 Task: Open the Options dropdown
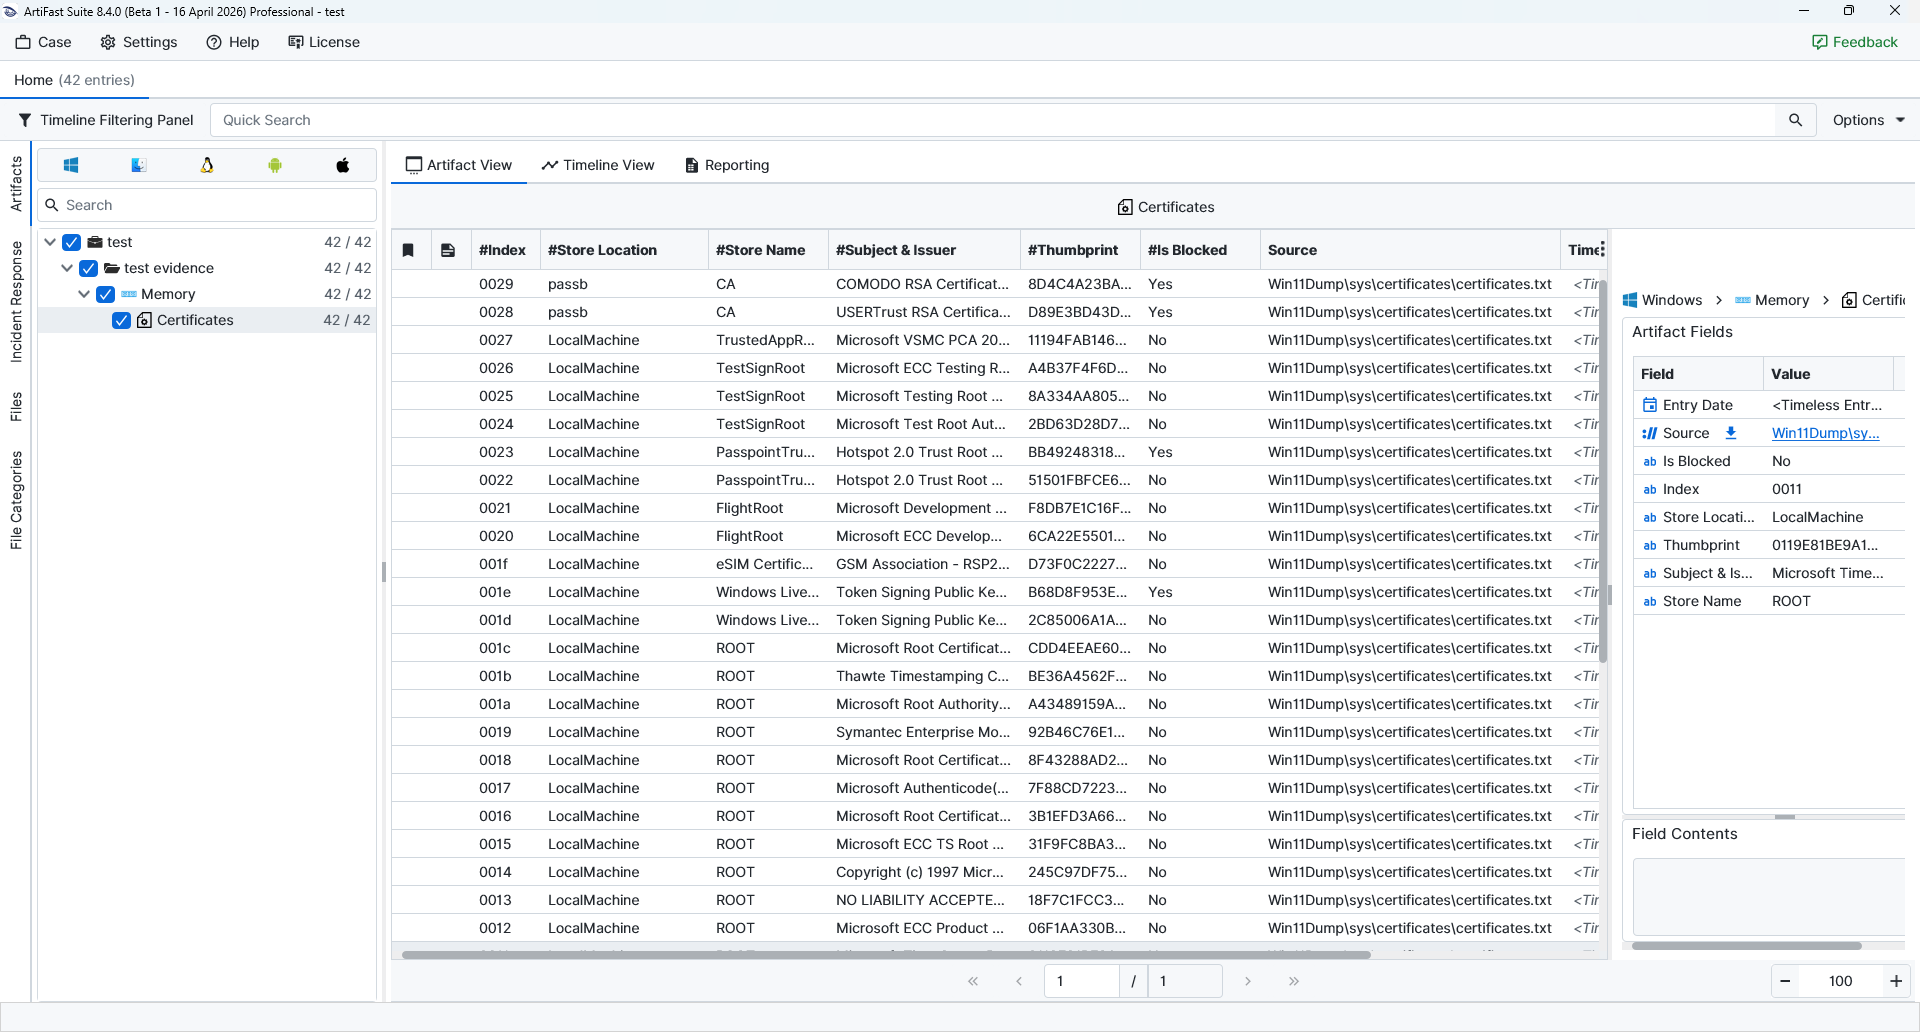click(x=1868, y=120)
